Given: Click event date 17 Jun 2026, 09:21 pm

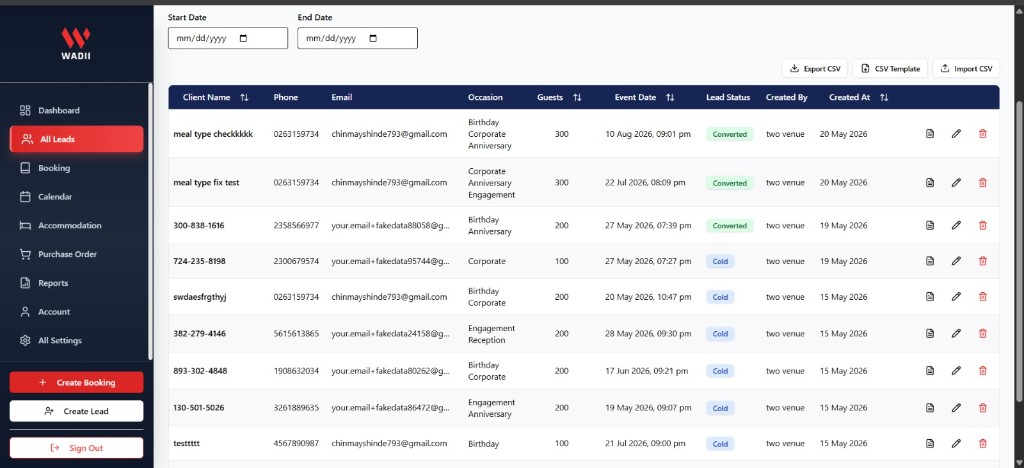Looking at the screenshot, I should tap(647, 371).
